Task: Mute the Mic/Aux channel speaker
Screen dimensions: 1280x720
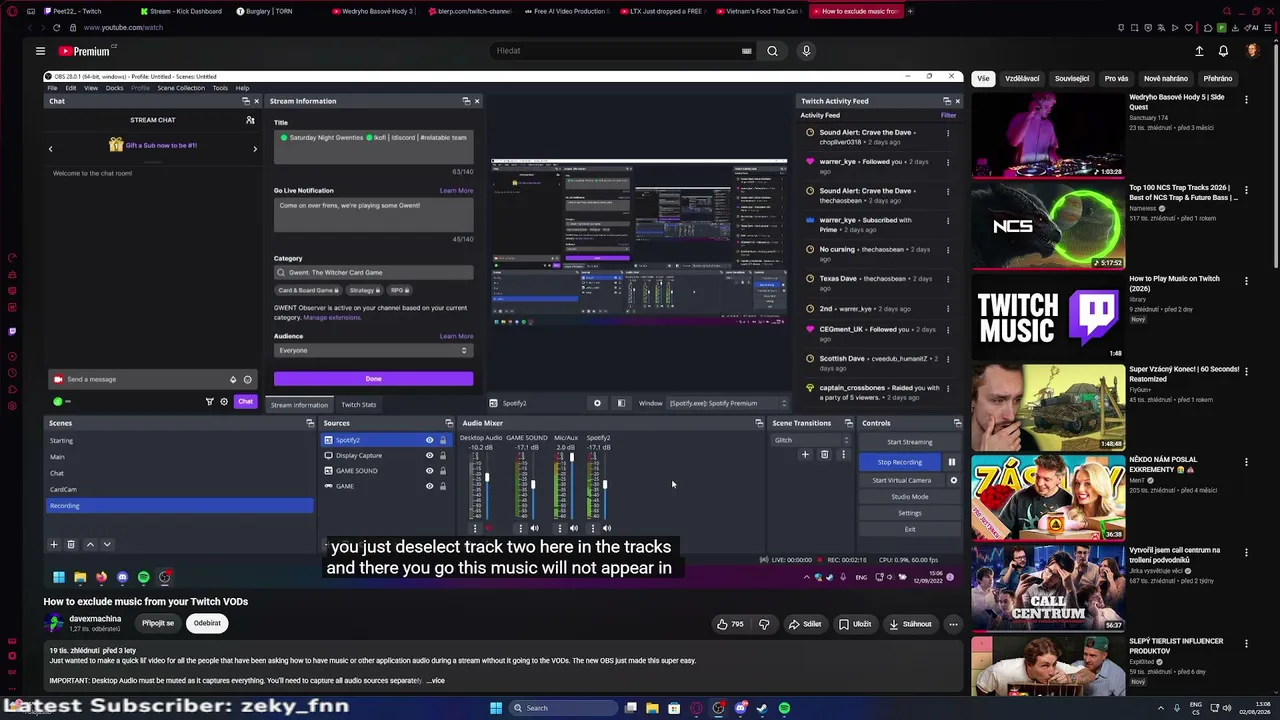Action: (574, 528)
